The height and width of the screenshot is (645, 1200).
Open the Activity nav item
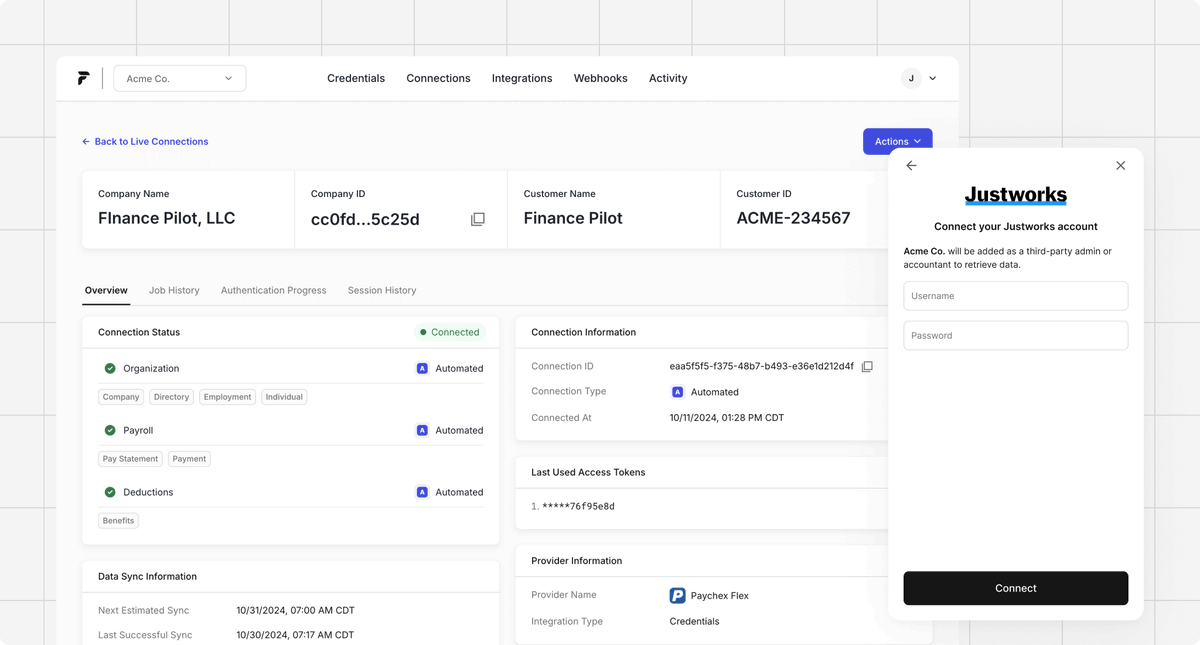tap(668, 78)
